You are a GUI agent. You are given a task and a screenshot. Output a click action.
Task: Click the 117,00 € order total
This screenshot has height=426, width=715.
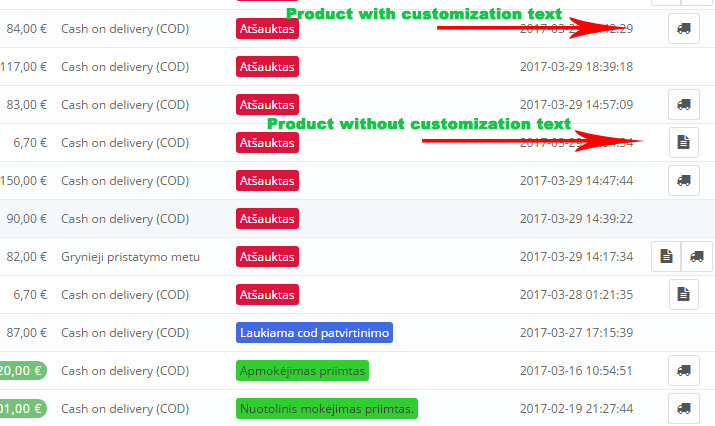tap(24, 67)
